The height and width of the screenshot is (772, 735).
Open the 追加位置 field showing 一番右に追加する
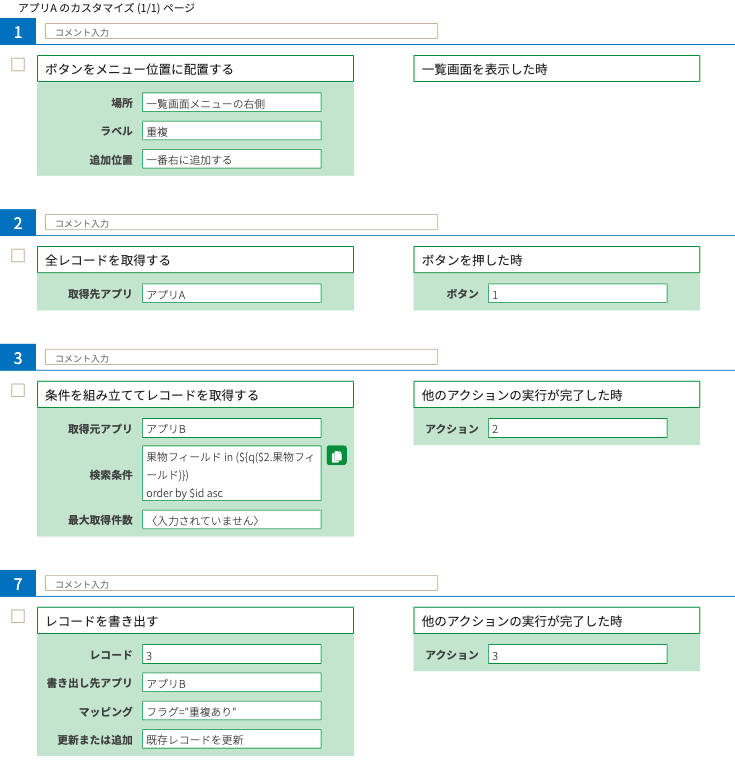(x=232, y=159)
